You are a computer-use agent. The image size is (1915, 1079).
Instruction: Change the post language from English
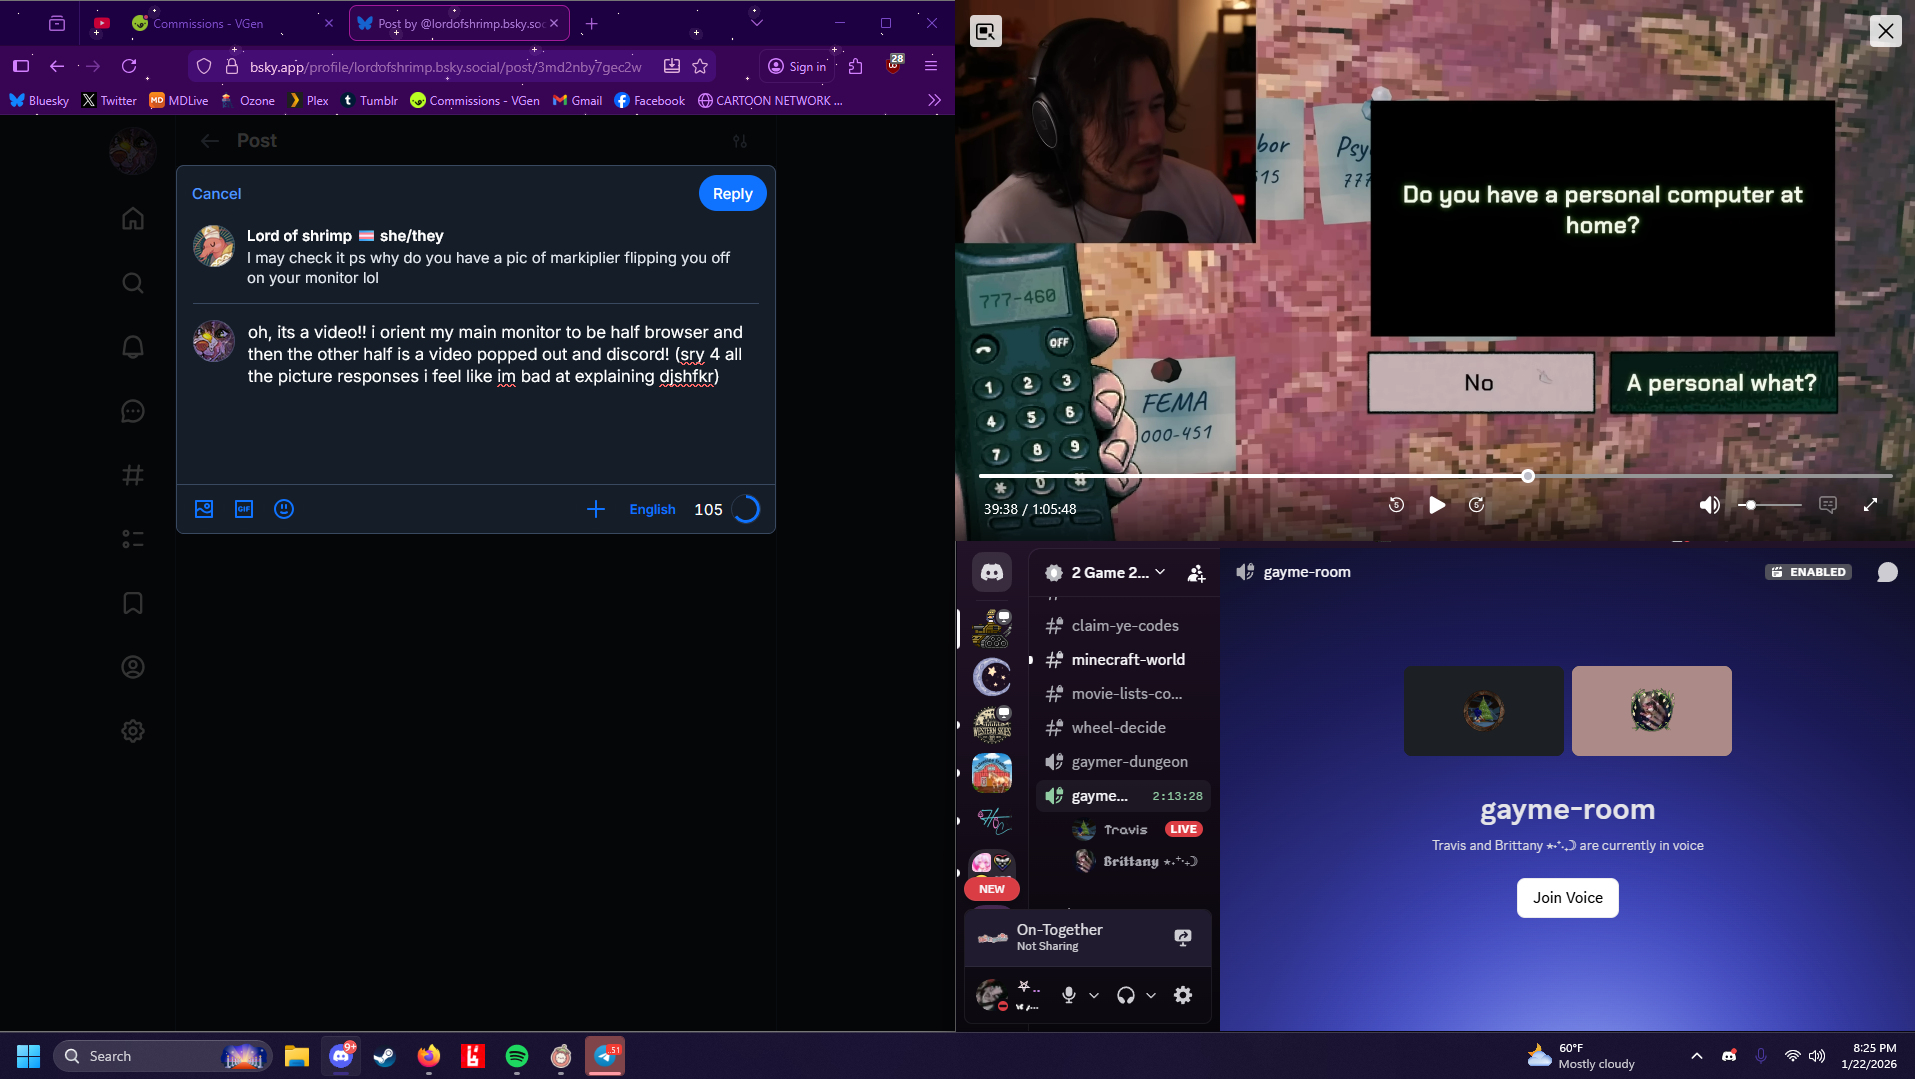[652, 509]
